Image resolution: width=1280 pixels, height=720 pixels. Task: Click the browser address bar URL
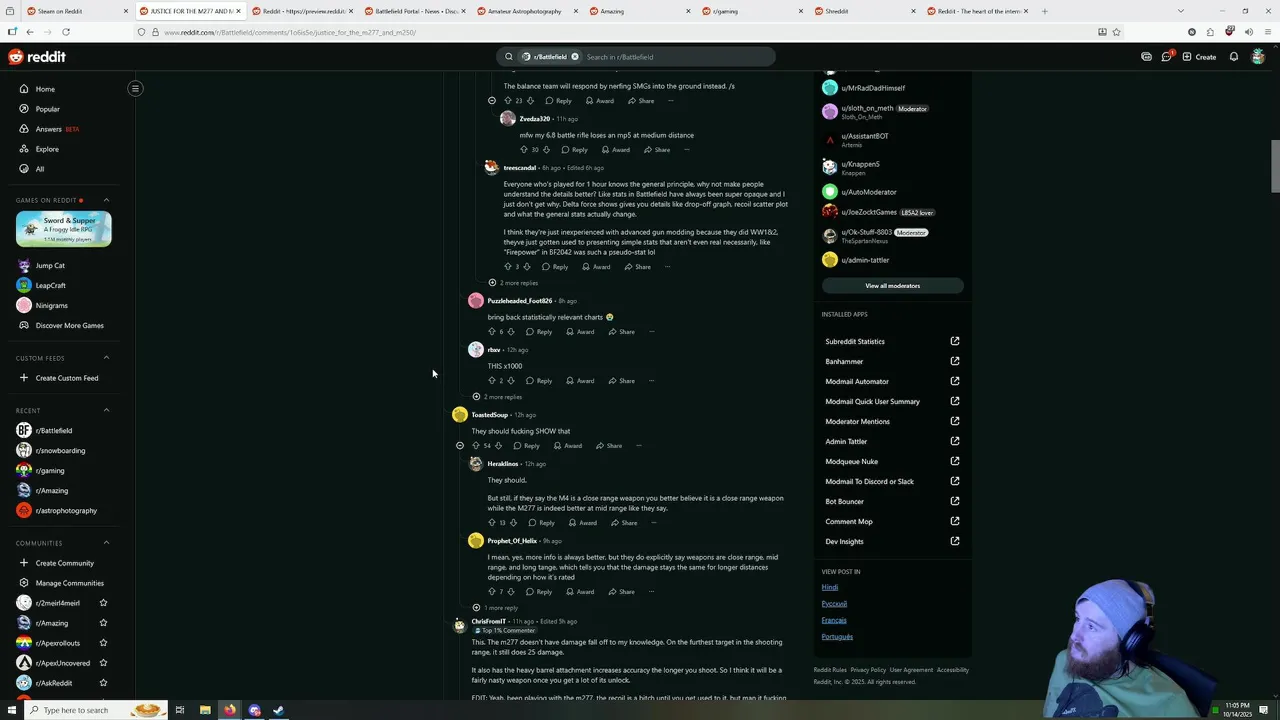click(x=289, y=32)
